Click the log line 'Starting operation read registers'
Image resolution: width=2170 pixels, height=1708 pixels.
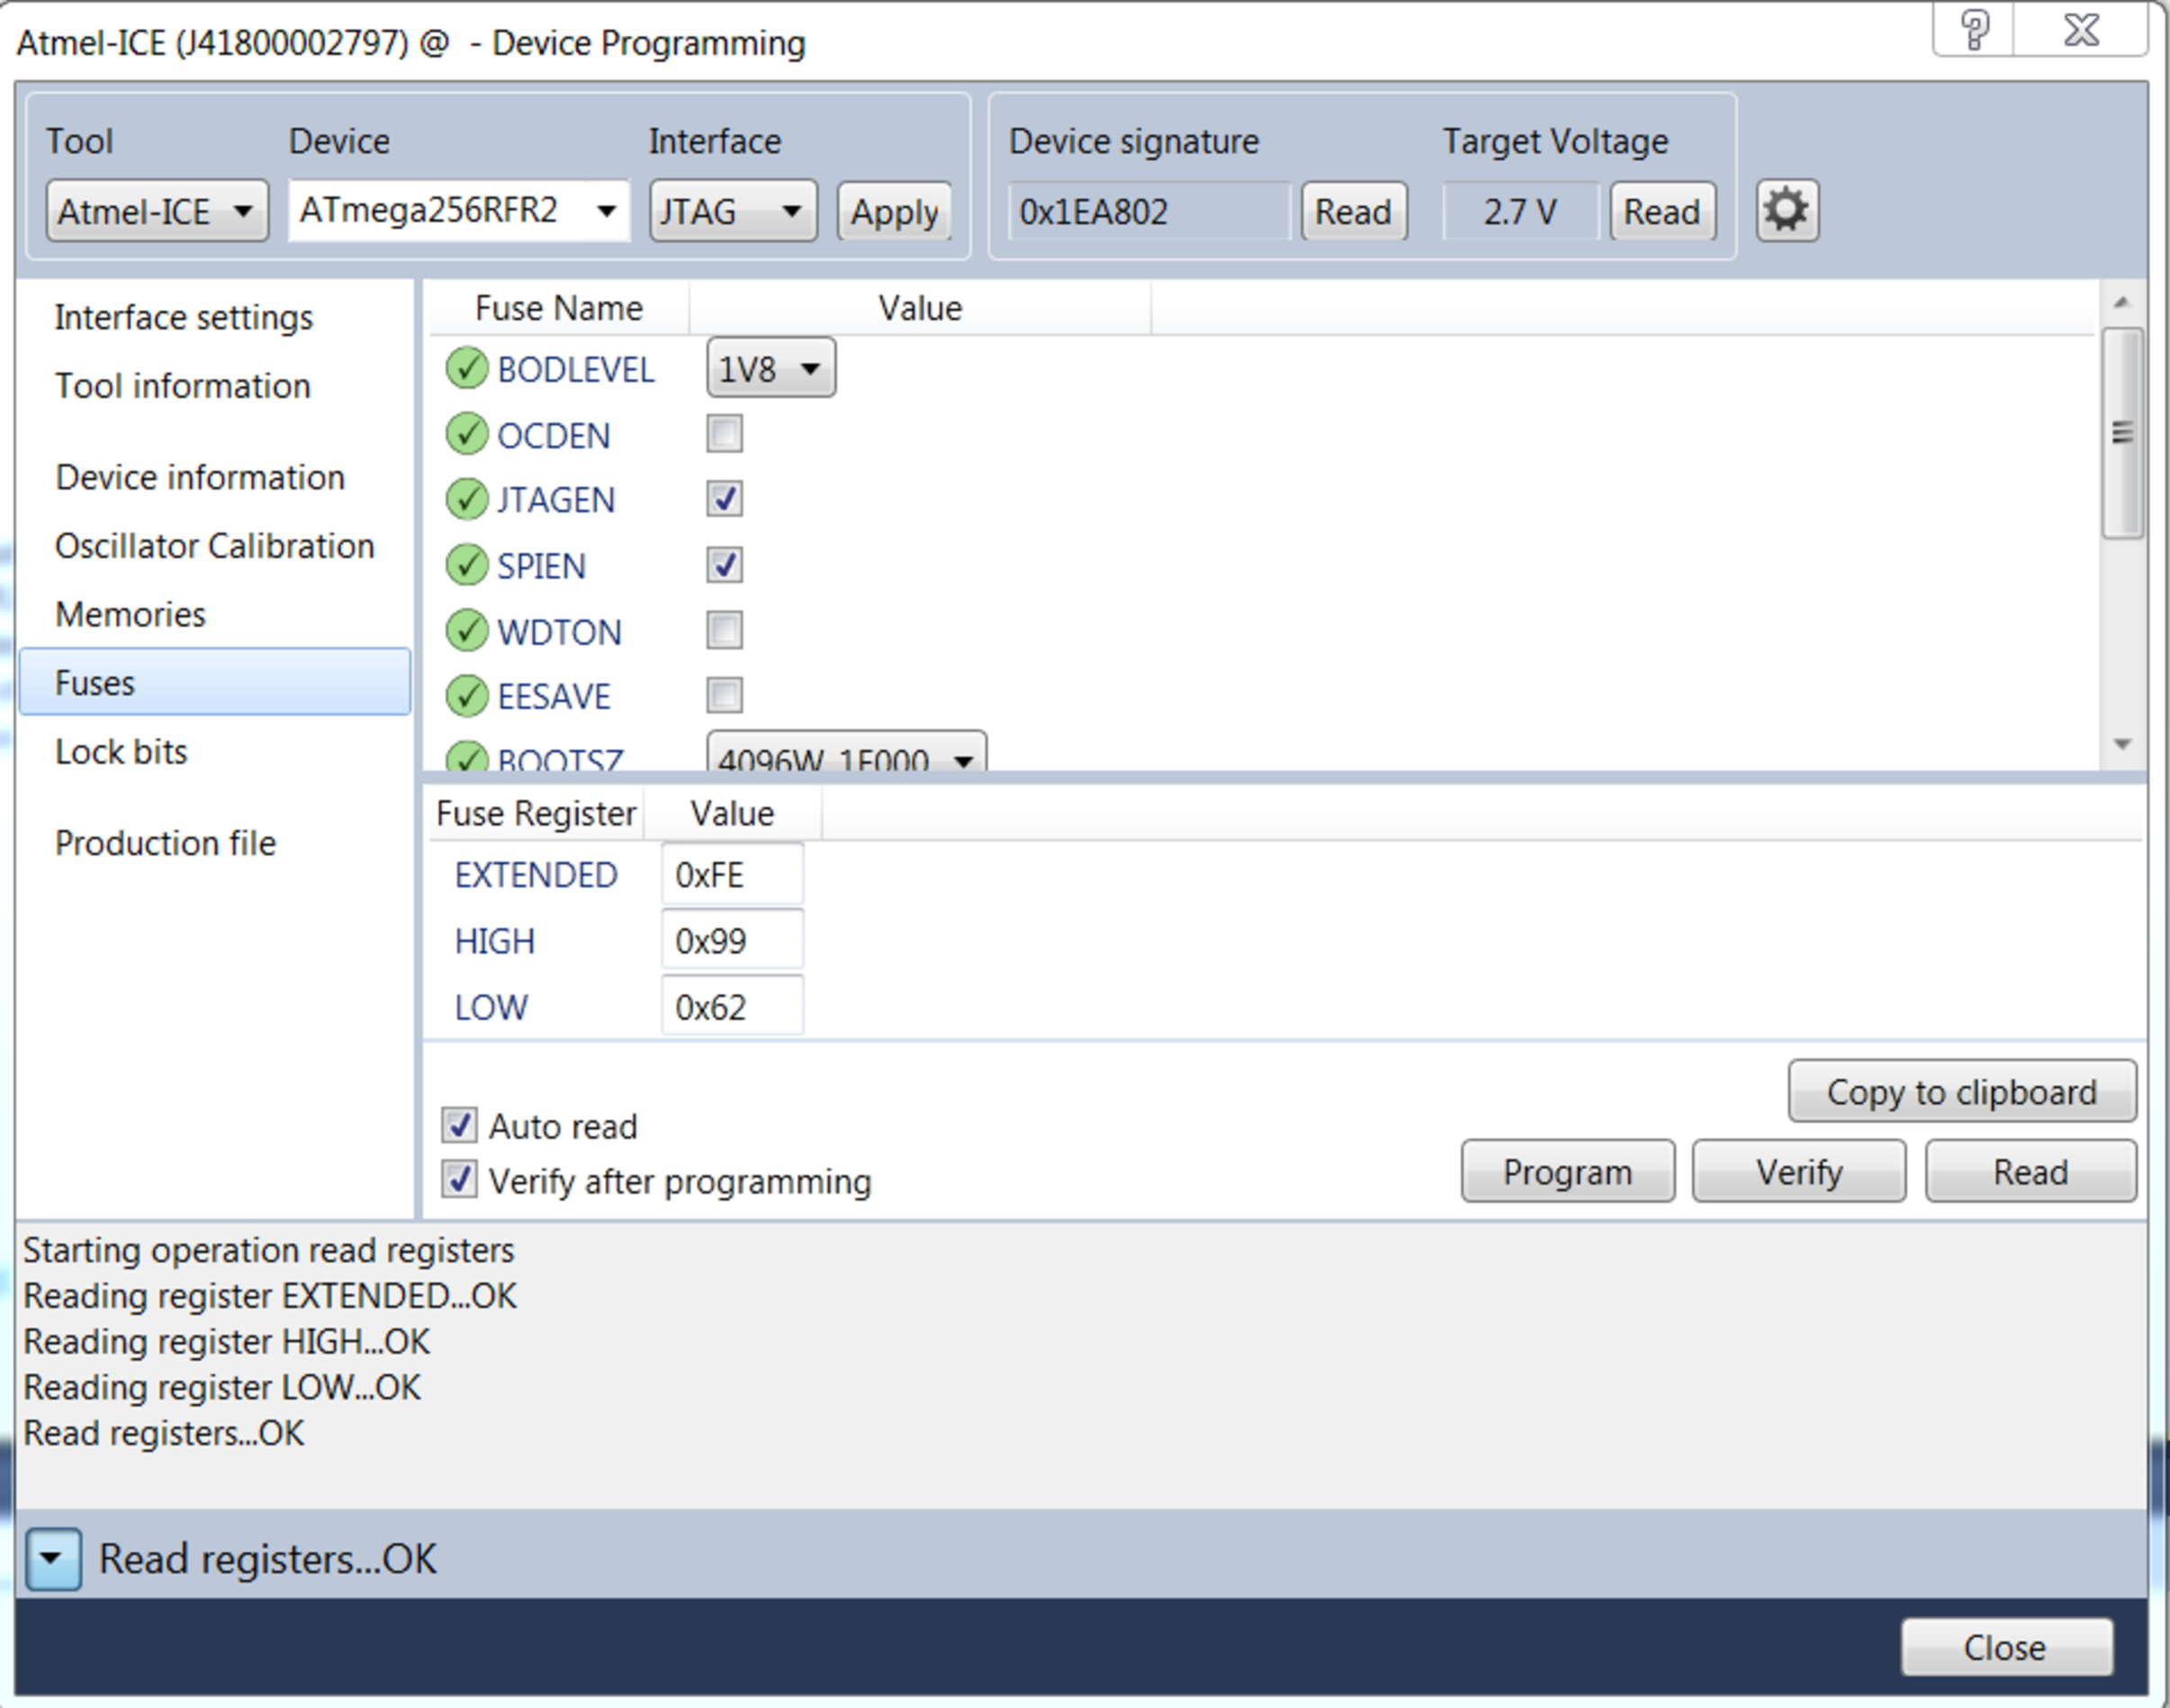pos(269,1250)
